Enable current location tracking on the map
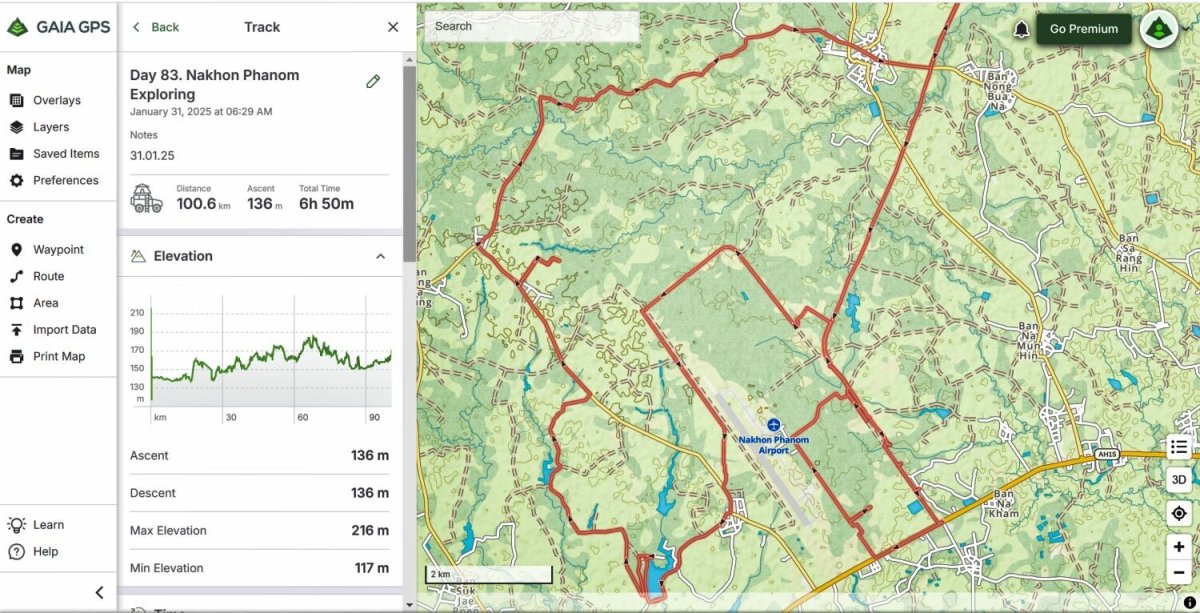1200x613 pixels. (x=1178, y=513)
